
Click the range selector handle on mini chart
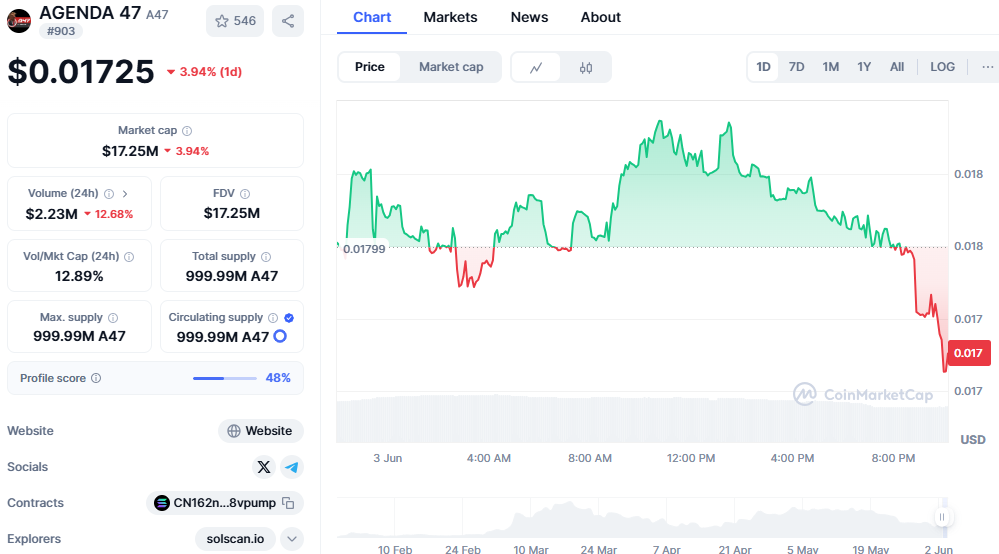click(942, 517)
